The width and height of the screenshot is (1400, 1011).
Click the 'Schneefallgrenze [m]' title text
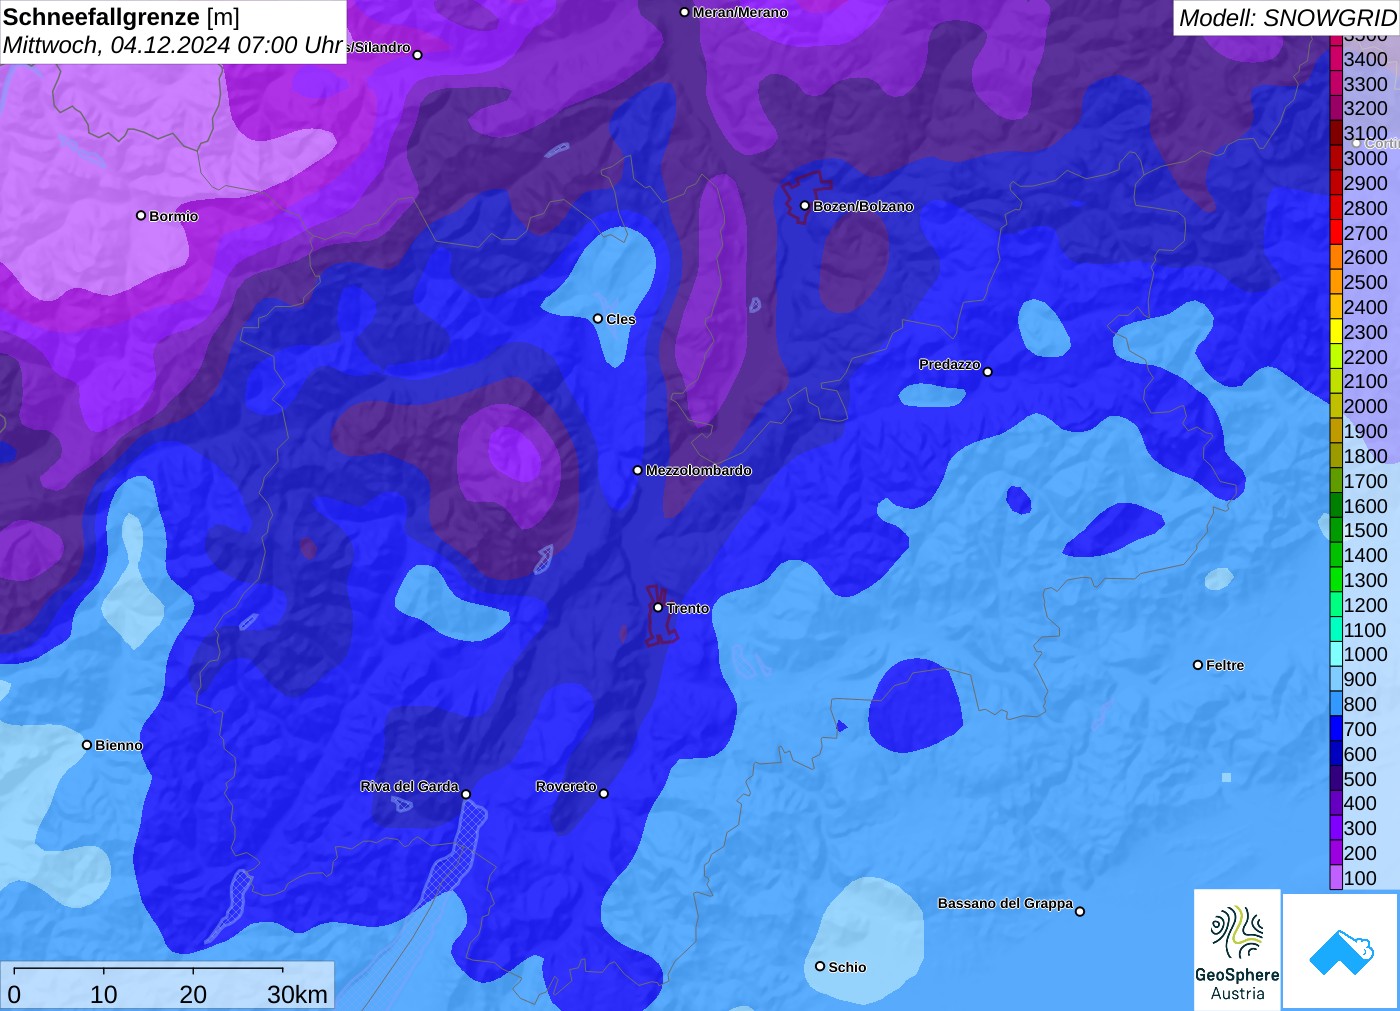pos(121,17)
